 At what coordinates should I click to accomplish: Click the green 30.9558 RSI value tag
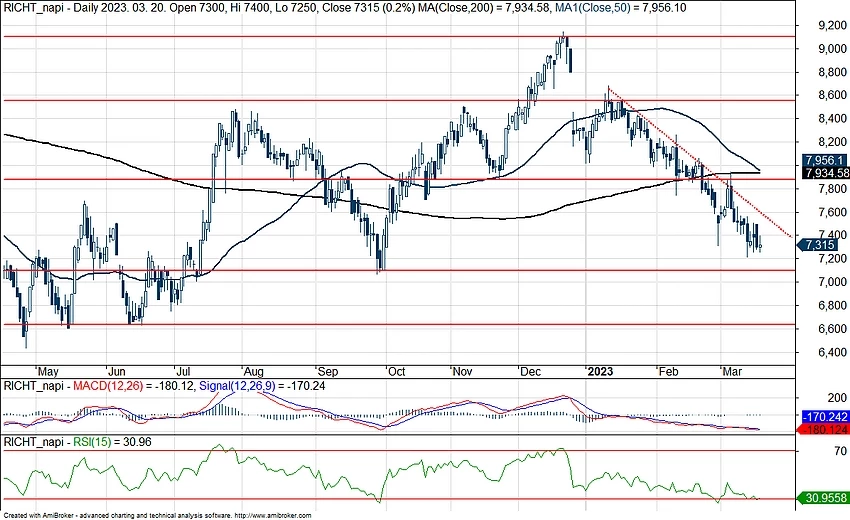coord(824,497)
